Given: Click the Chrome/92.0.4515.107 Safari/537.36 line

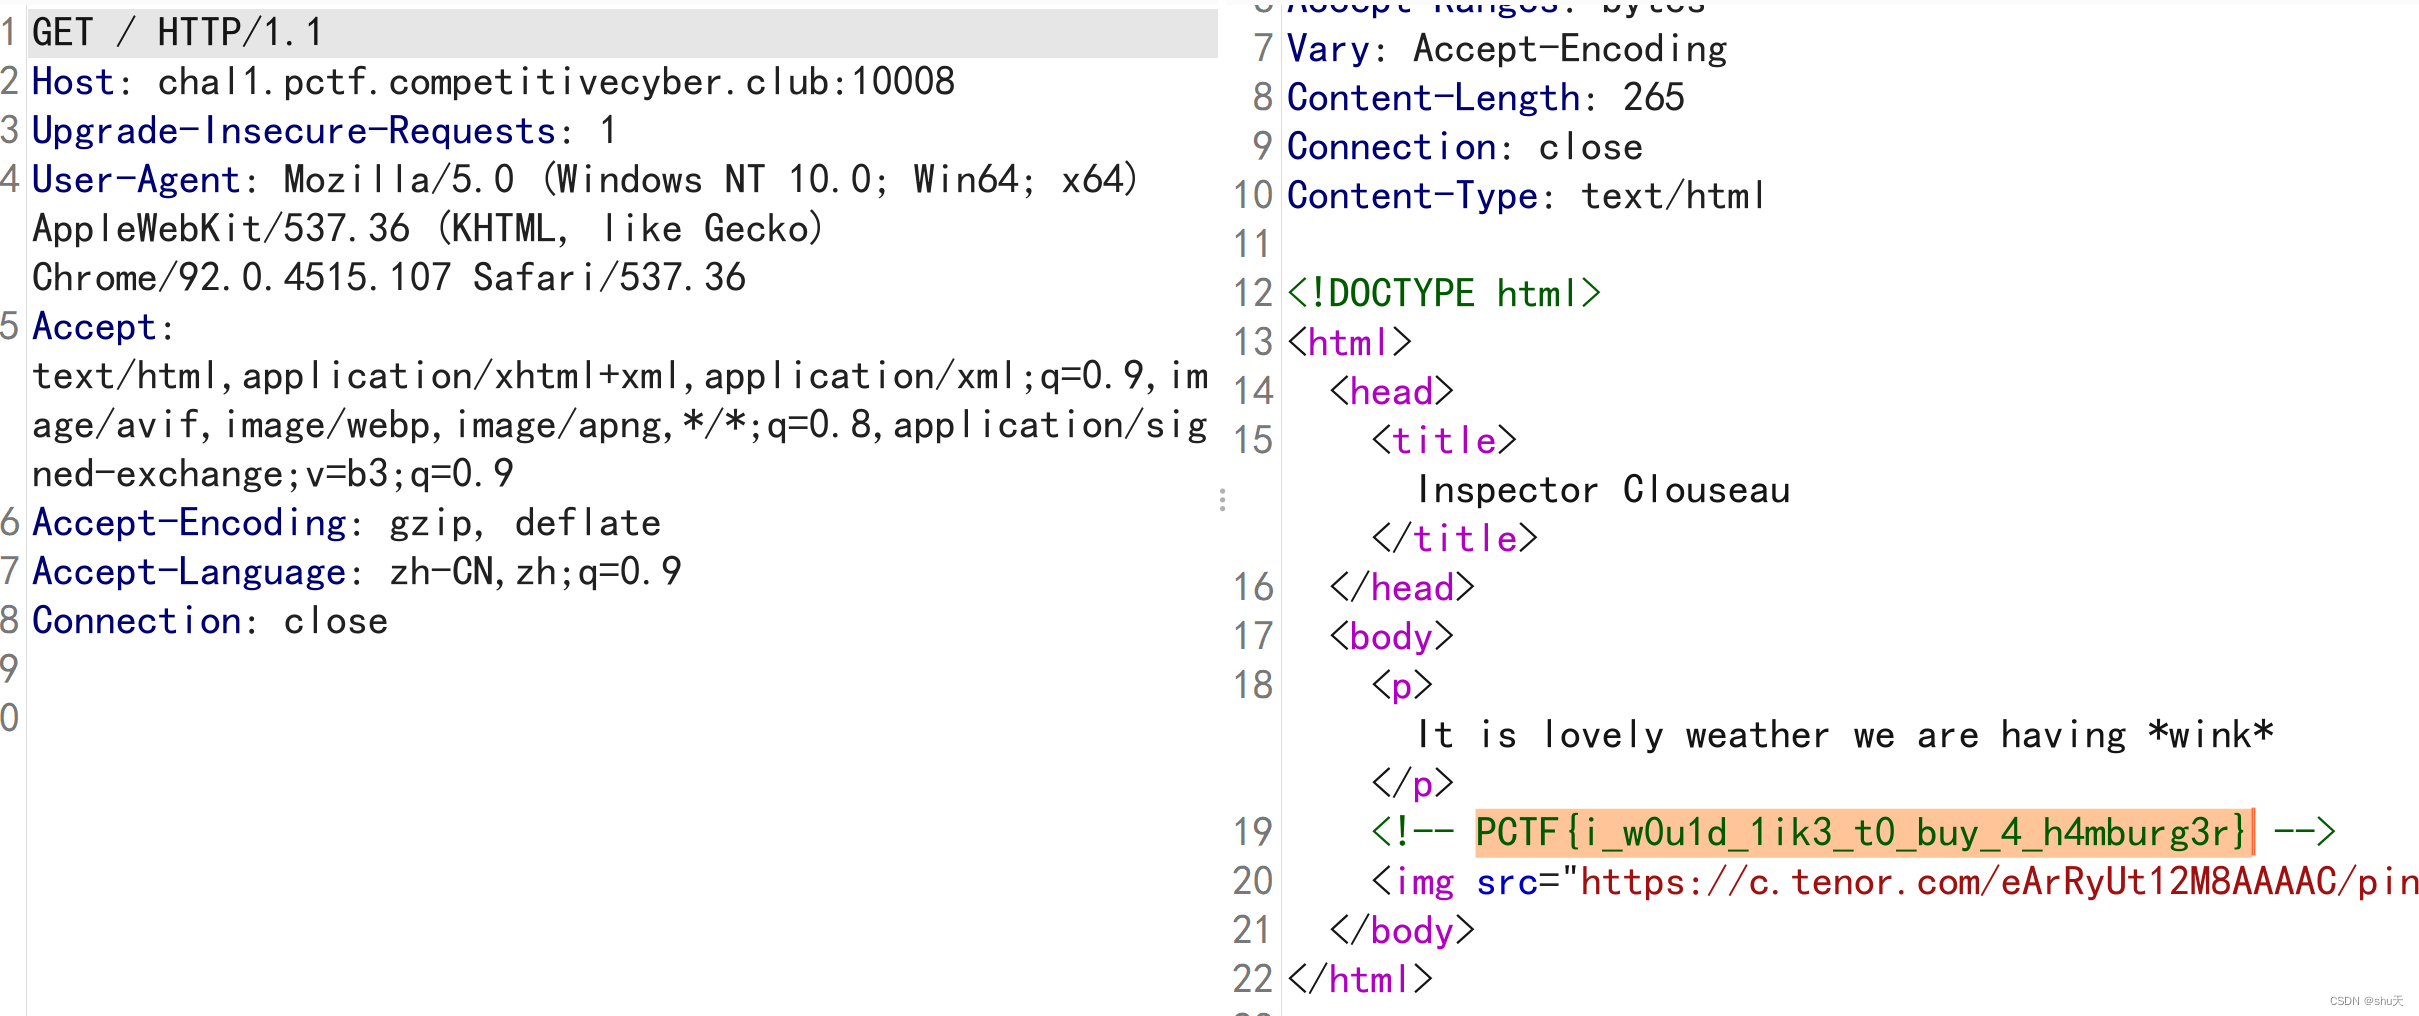Looking at the screenshot, I should point(389,278).
